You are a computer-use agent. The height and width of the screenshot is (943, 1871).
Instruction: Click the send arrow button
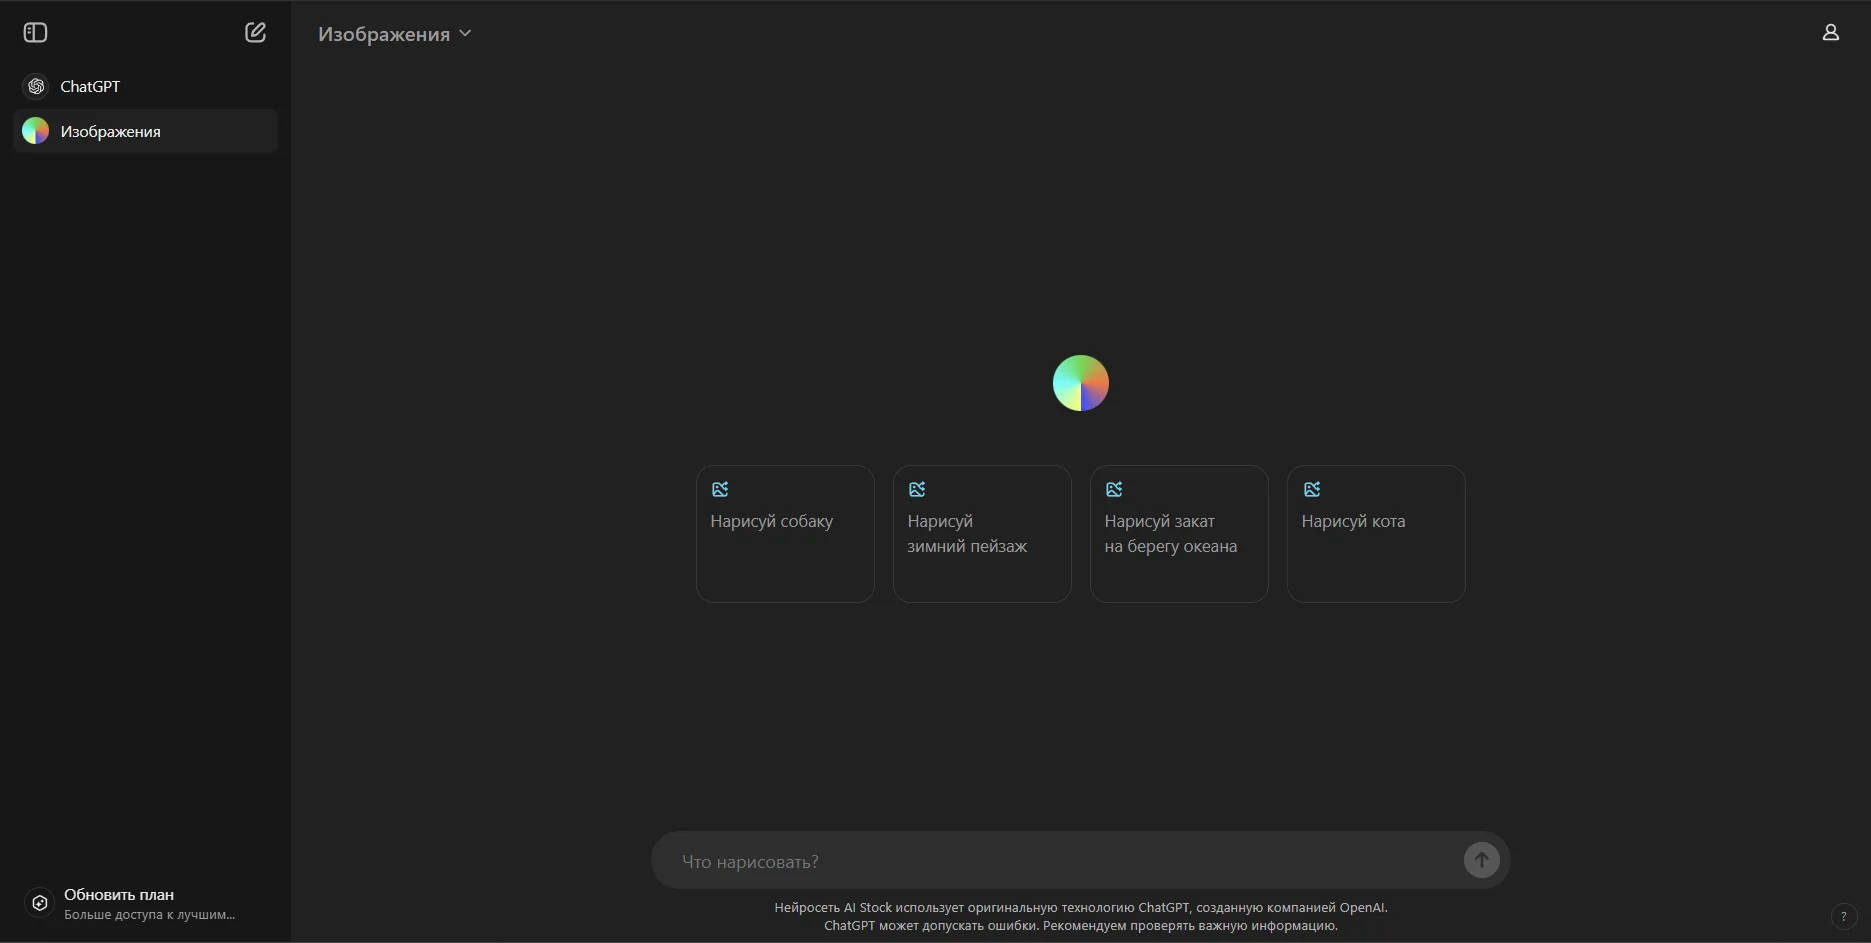click(x=1481, y=860)
